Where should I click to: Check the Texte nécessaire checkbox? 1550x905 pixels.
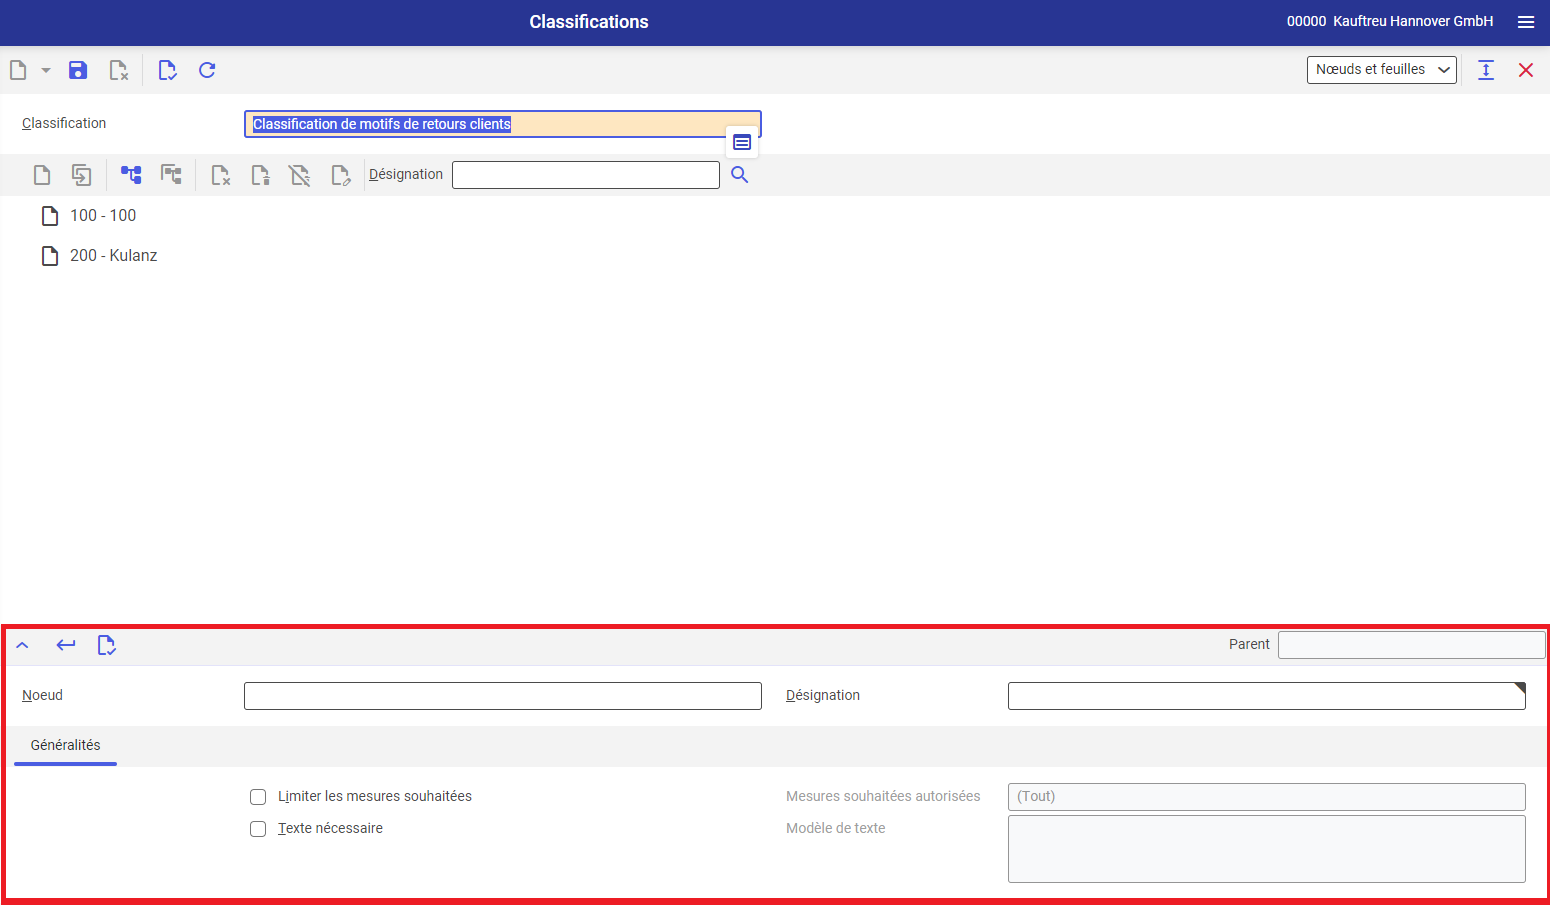click(x=258, y=829)
